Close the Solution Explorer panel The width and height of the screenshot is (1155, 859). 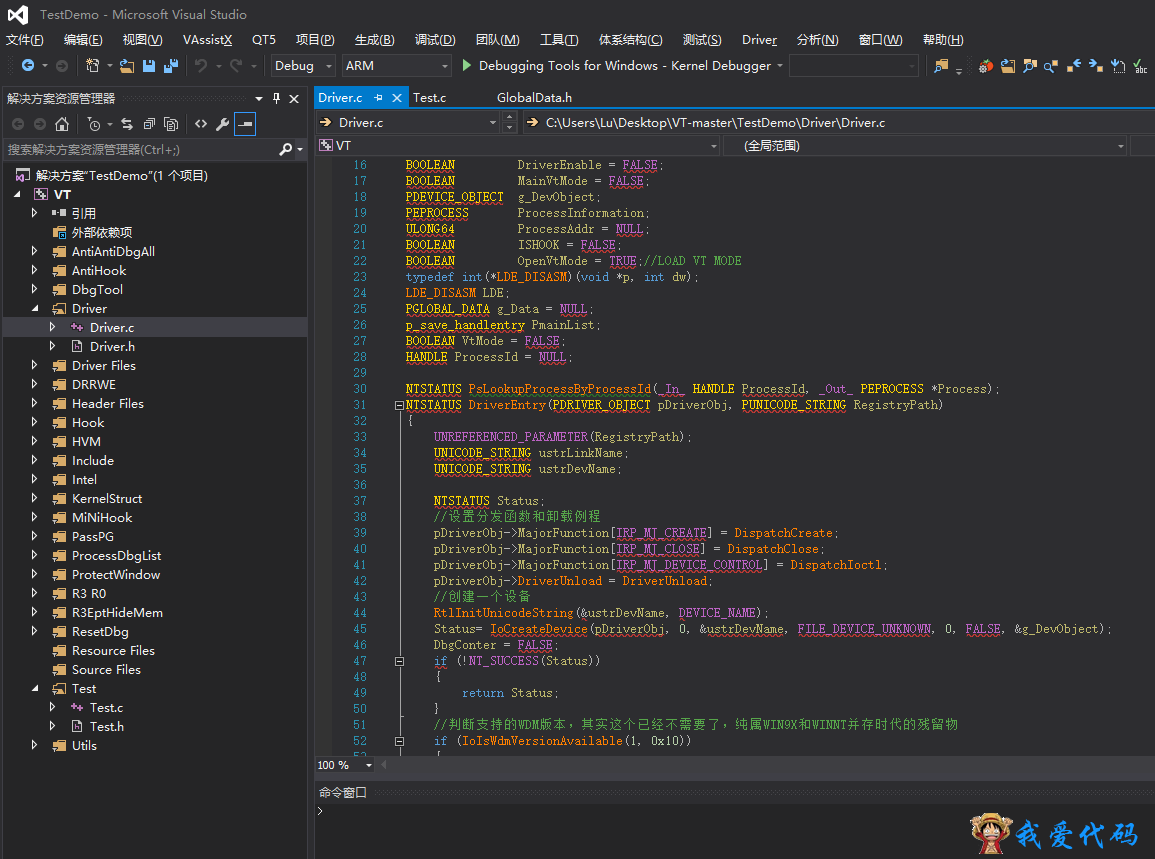(294, 98)
